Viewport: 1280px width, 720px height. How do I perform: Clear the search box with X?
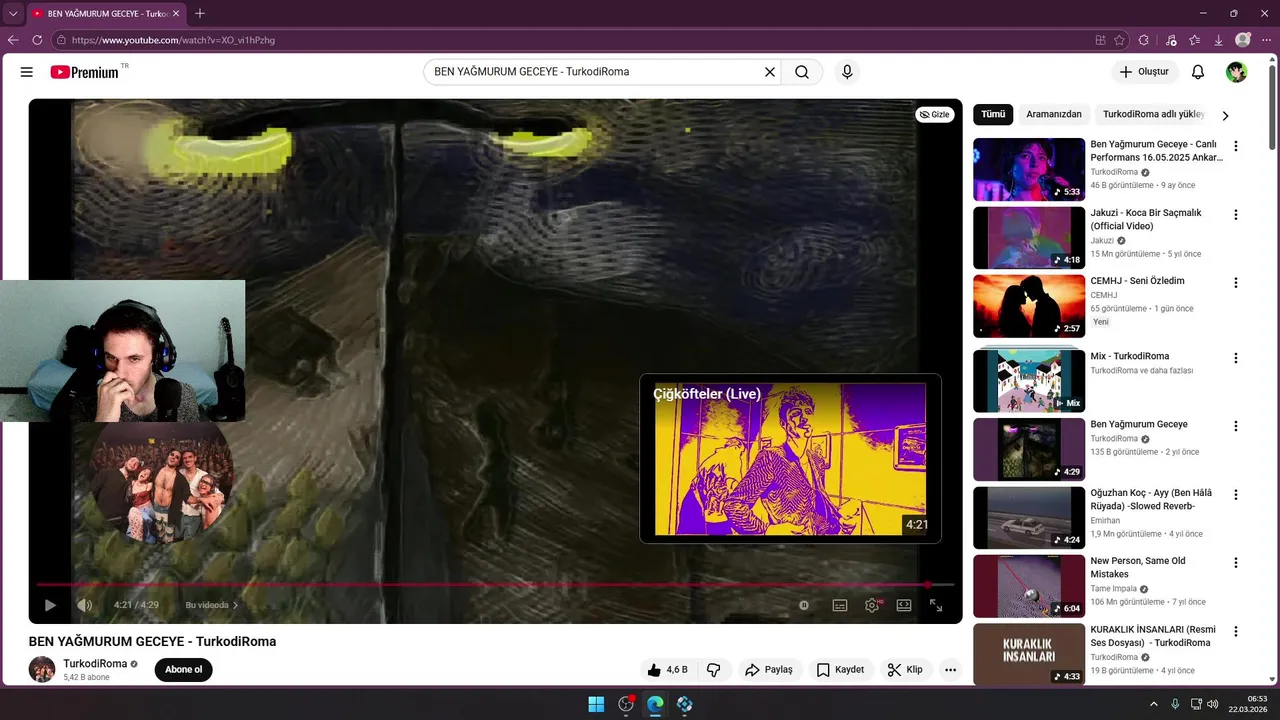click(x=770, y=72)
